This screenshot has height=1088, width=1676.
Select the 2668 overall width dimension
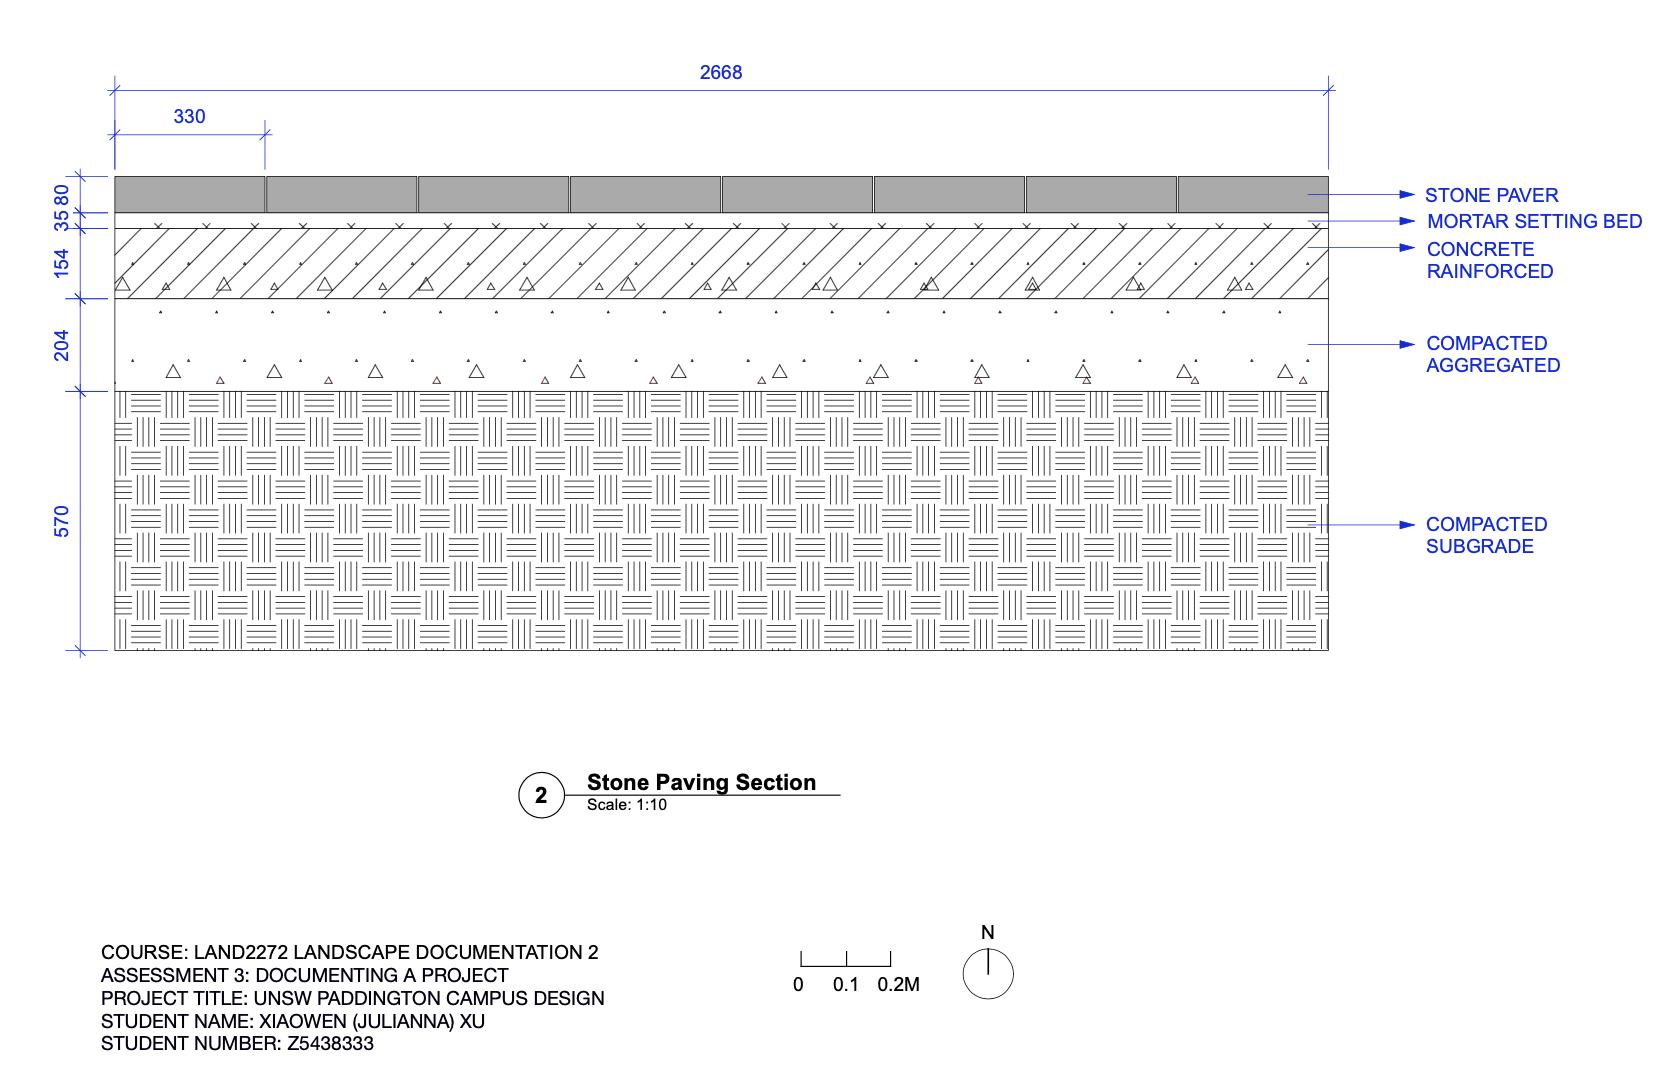pos(720,72)
